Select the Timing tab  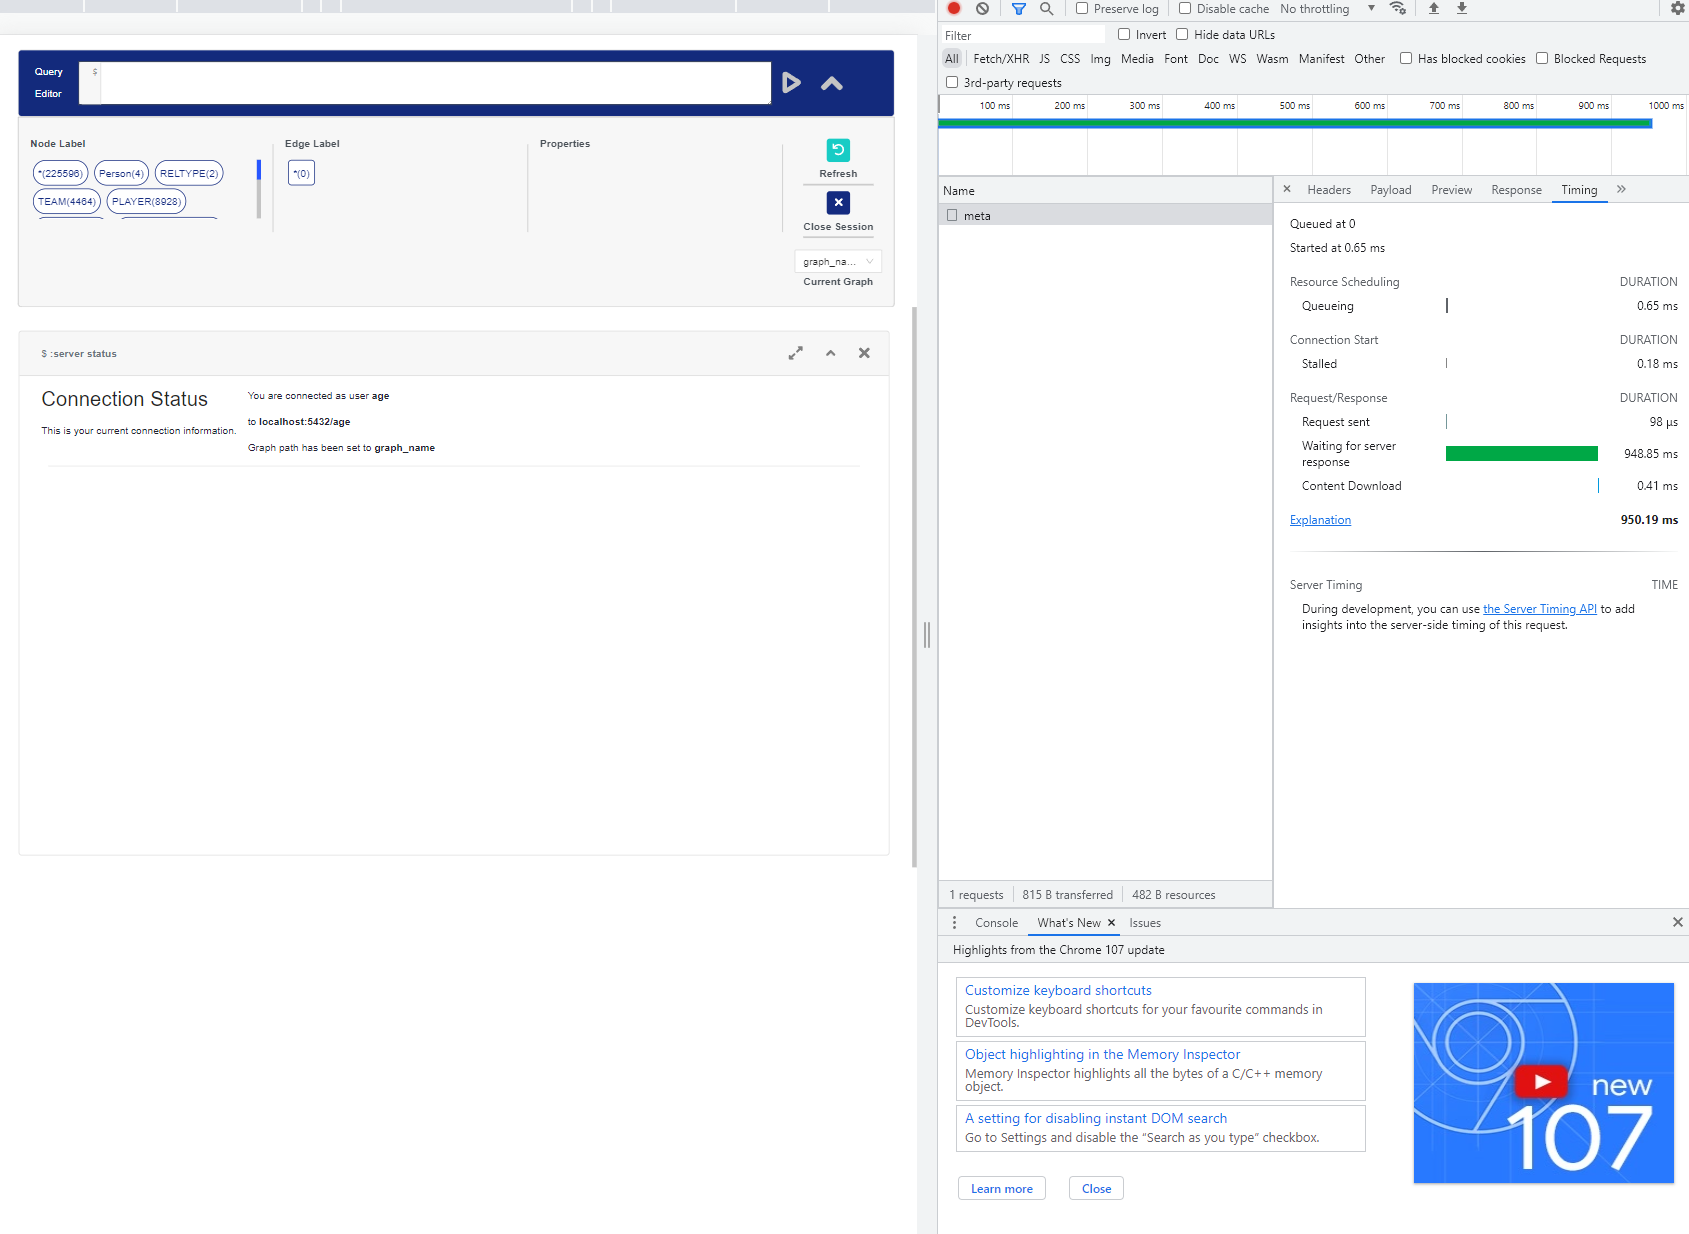[x=1580, y=190]
